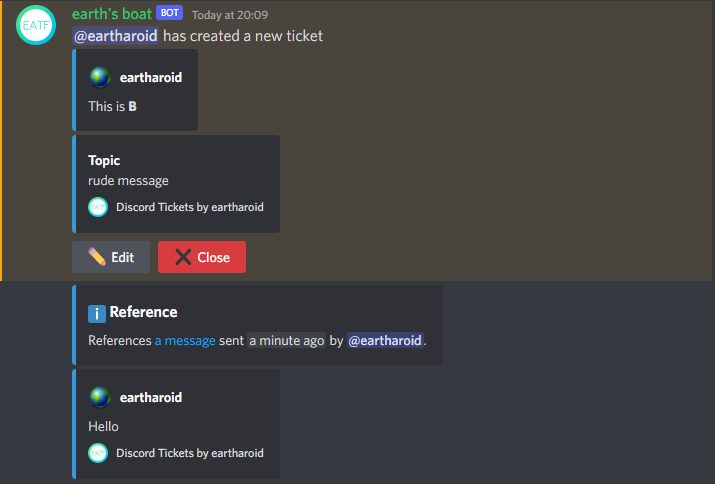Click the footer icon in the Topic embed
This screenshot has height=484, width=715.
pos(98,207)
